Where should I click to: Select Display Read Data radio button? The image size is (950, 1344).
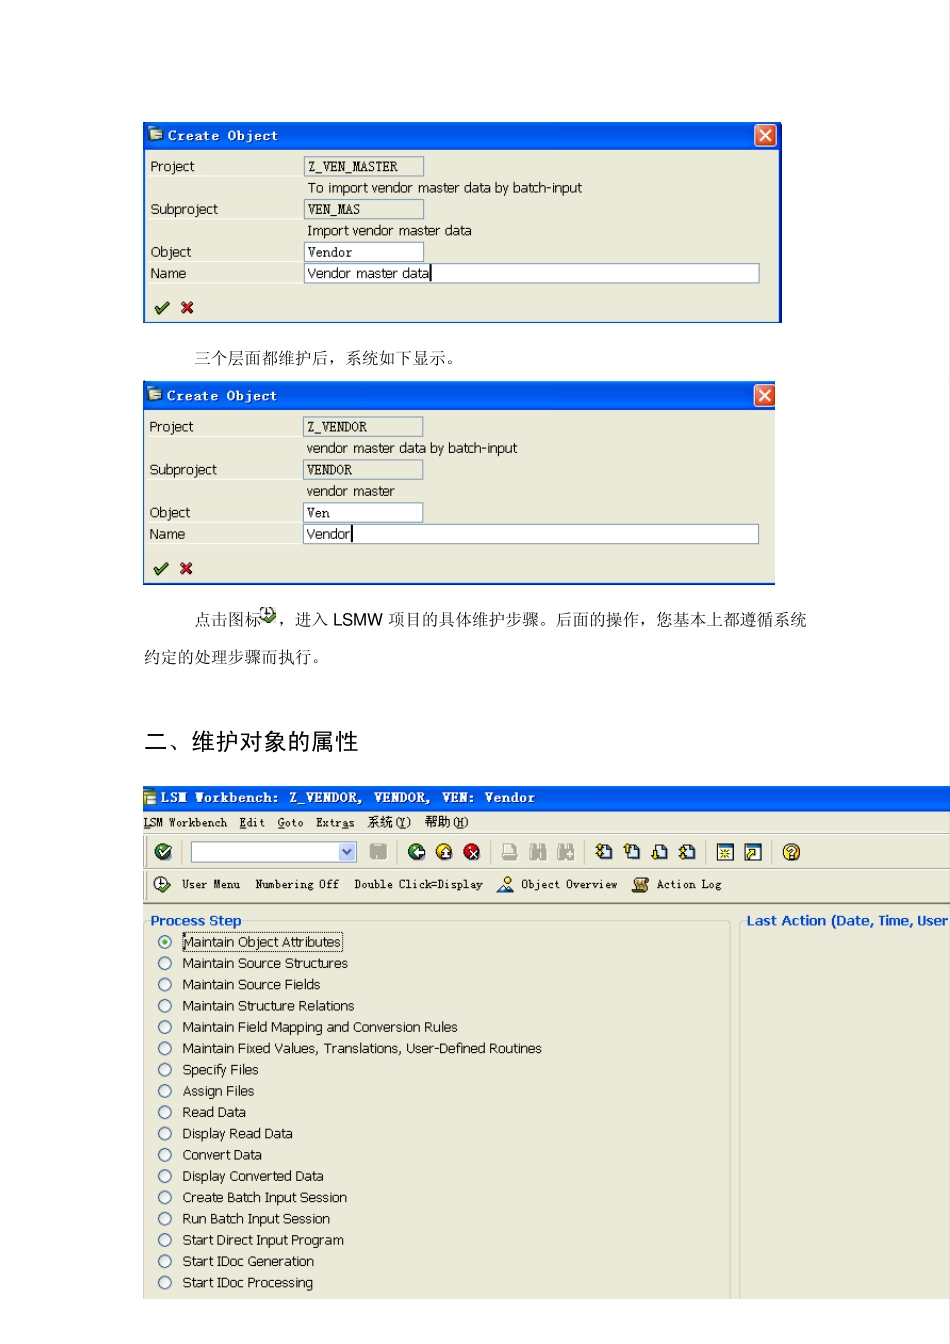coord(165,1134)
